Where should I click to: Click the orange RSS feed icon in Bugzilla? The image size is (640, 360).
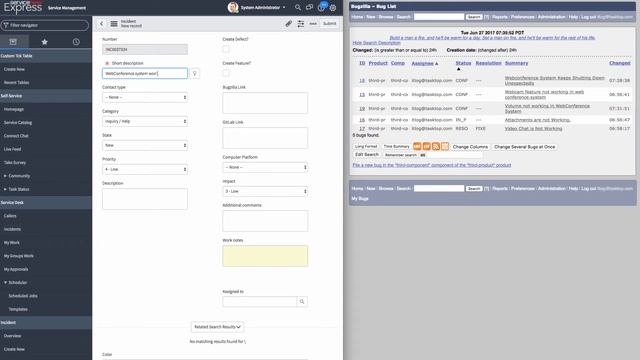[436, 146]
